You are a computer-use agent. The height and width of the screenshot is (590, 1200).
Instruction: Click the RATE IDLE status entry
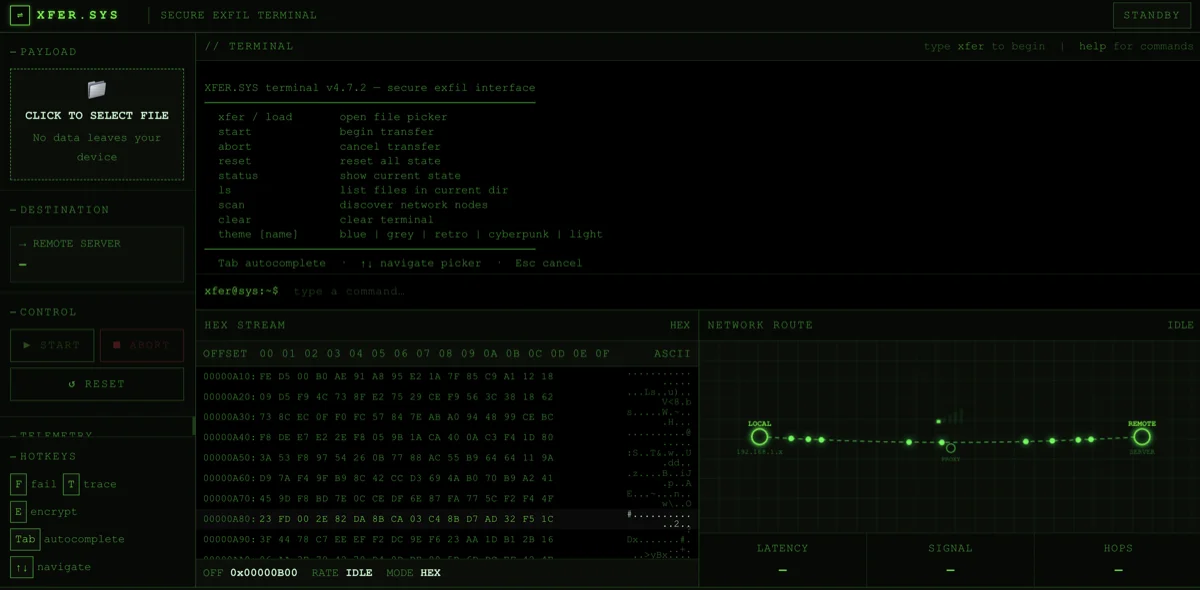(x=342, y=573)
